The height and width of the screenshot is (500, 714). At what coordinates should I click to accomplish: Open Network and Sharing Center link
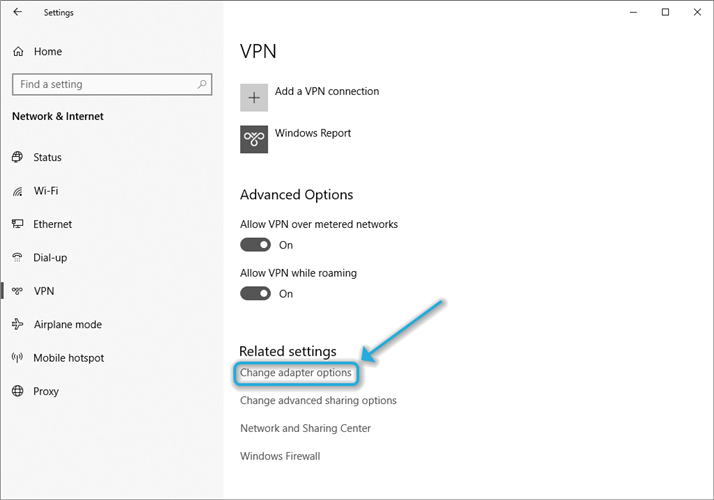305,428
